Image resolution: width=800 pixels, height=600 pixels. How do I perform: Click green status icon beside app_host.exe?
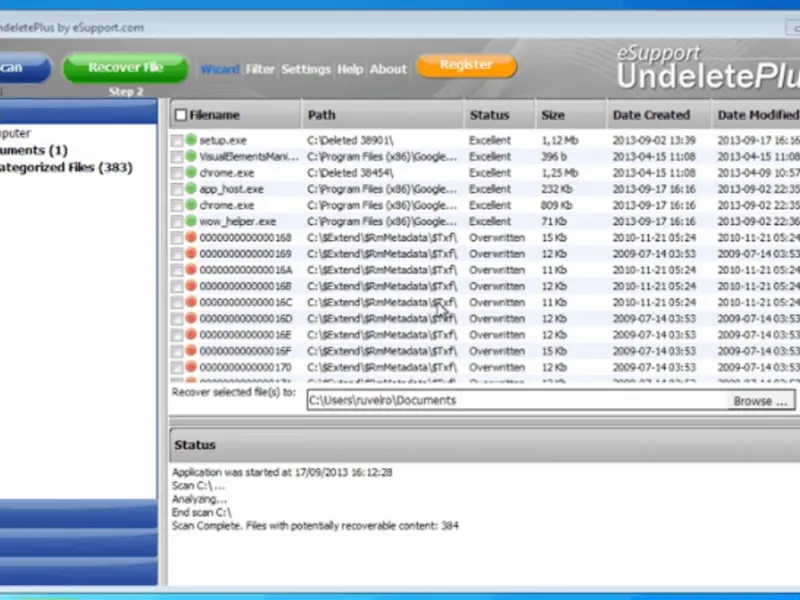click(191, 188)
